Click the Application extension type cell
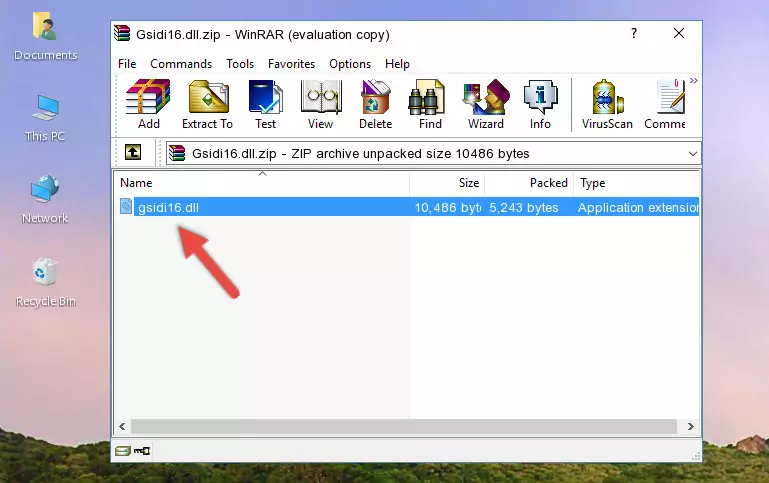The width and height of the screenshot is (769, 483). tap(638, 208)
